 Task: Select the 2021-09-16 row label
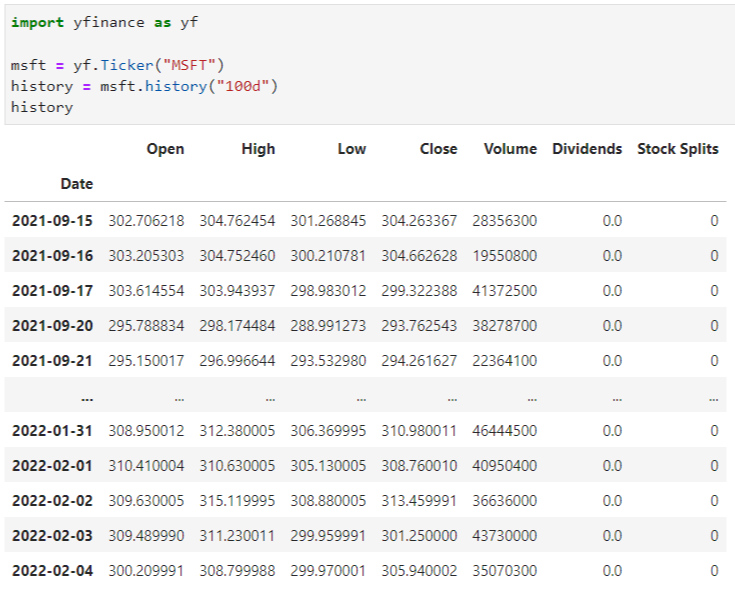point(52,256)
